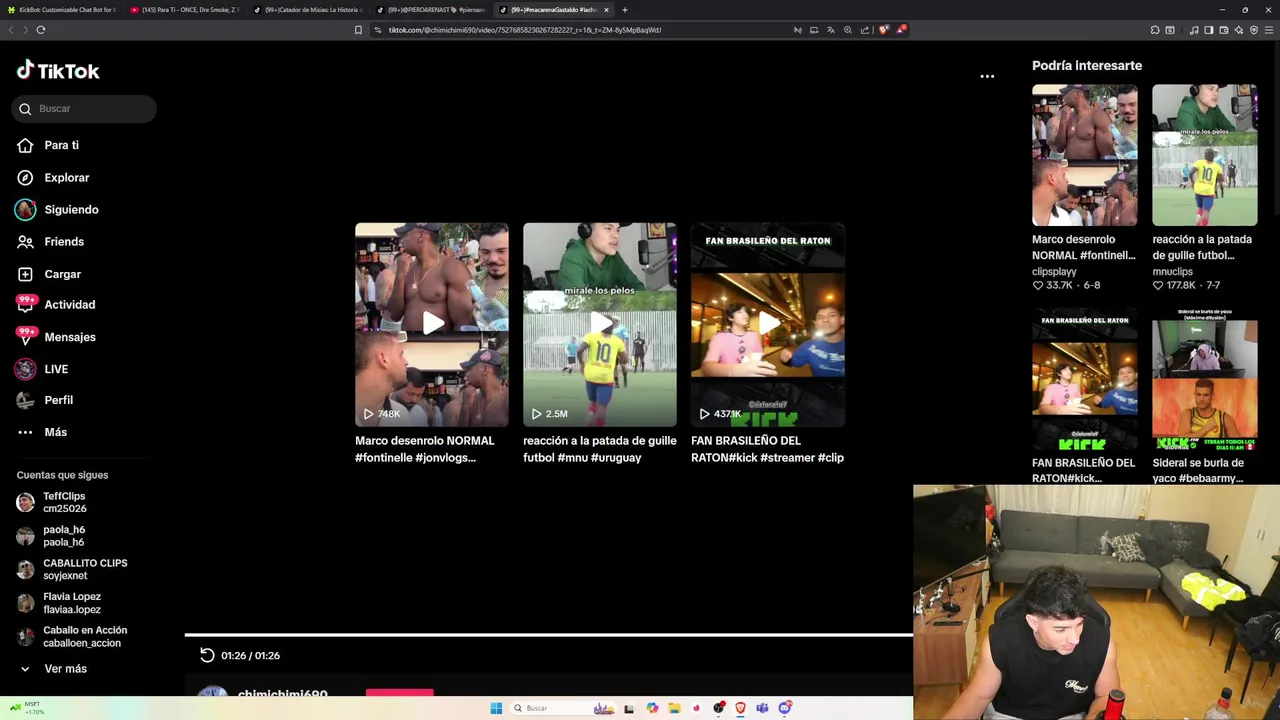Click the replay icon beside 01:26

[x=207, y=655]
